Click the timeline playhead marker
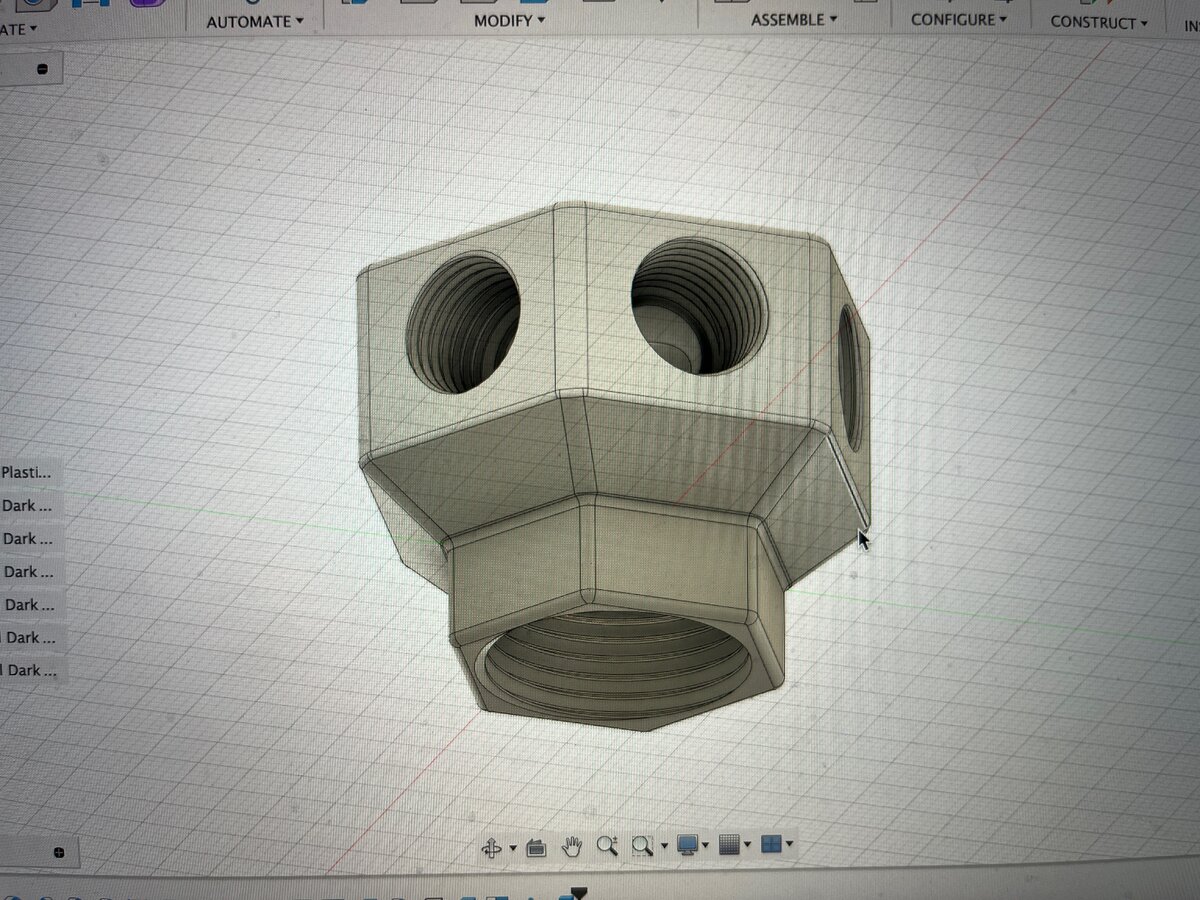 (x=578, y=892)
